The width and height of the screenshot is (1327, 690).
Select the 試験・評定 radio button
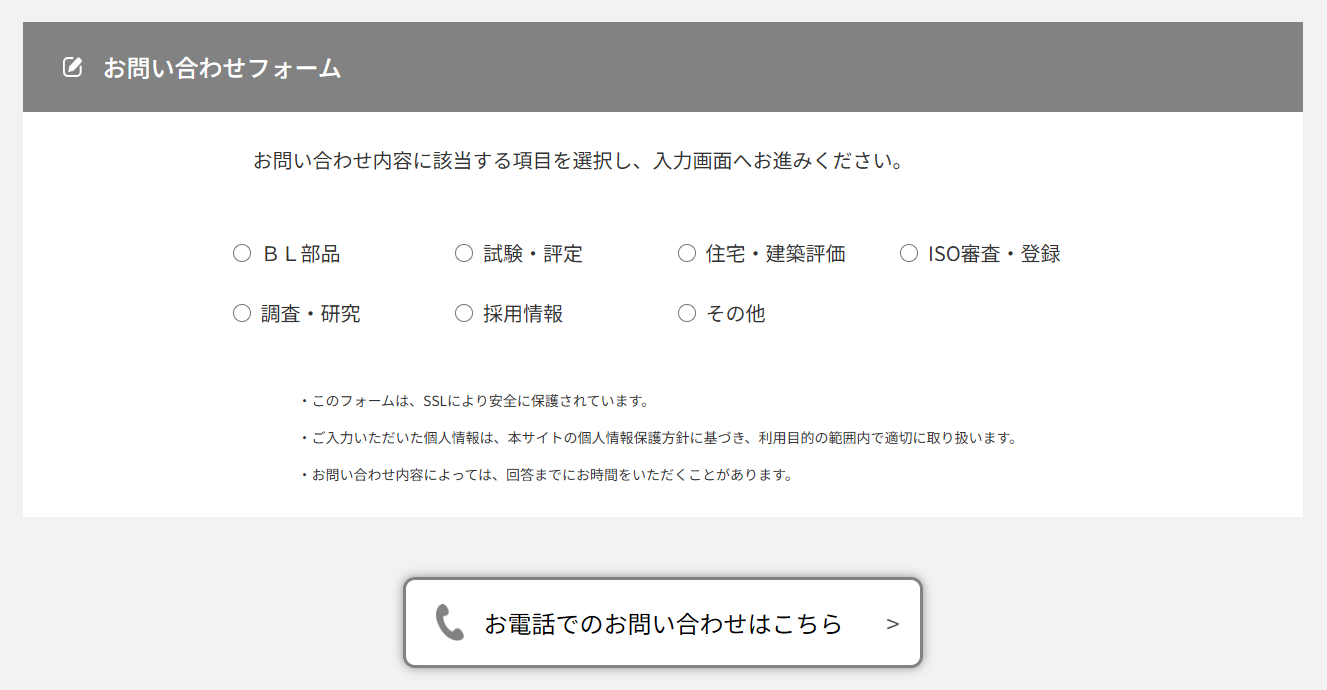pos(464,254)
